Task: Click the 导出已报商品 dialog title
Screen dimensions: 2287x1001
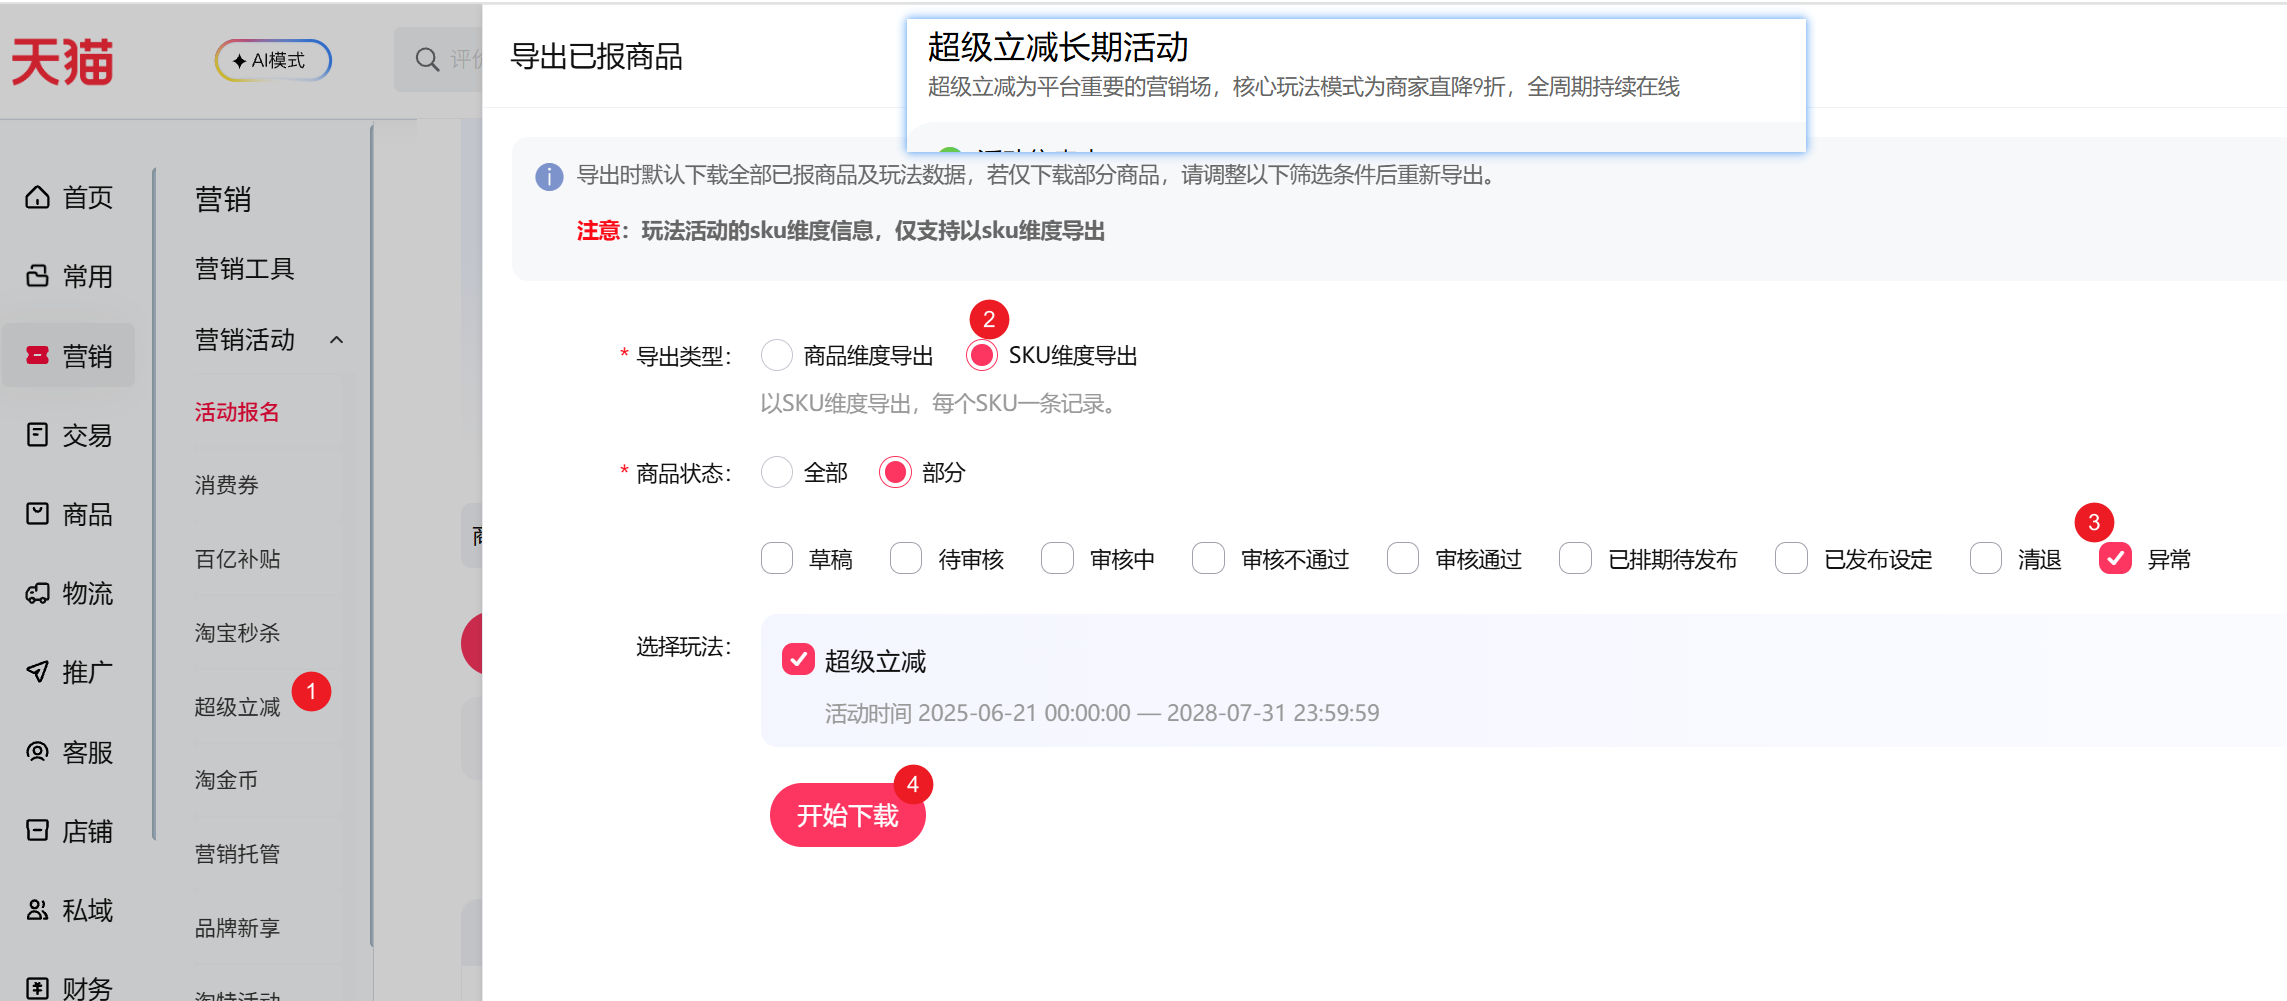Action: 596,56
